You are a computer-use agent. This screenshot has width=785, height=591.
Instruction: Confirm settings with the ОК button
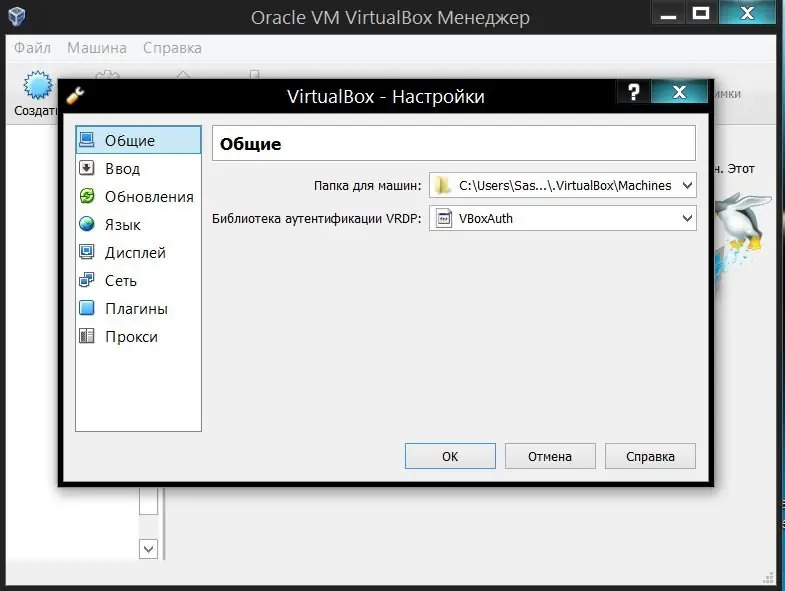coord(450,456)
